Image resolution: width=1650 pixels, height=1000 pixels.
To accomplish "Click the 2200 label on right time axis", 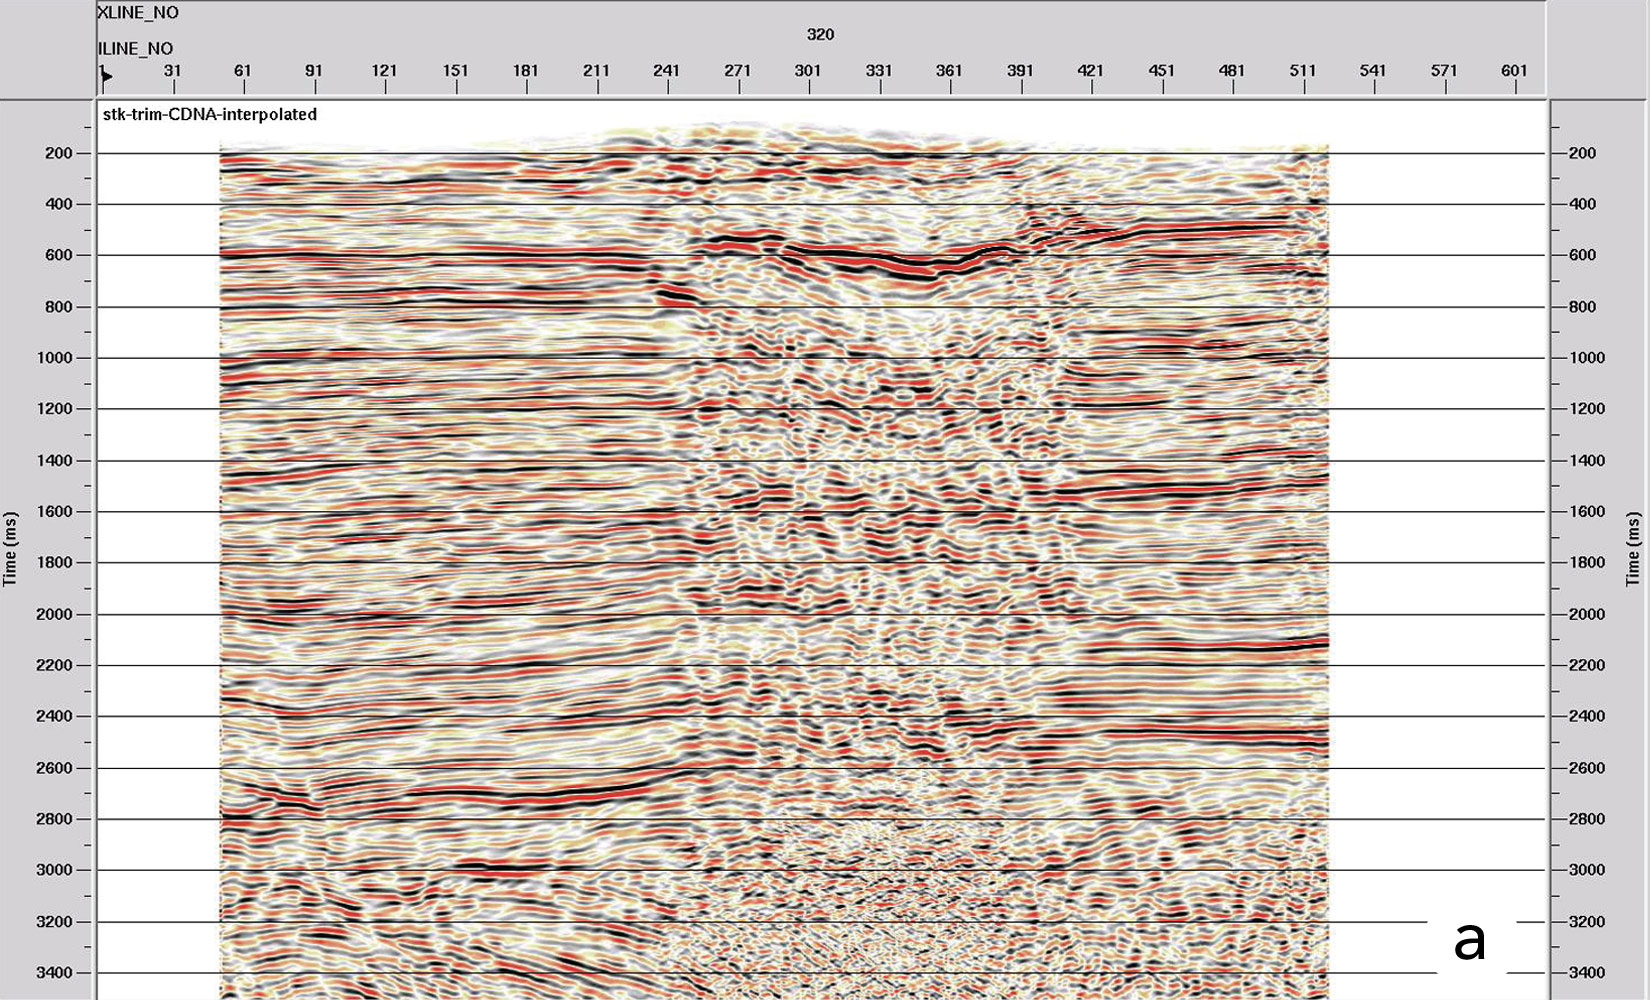I will (x=1587, y=666).
